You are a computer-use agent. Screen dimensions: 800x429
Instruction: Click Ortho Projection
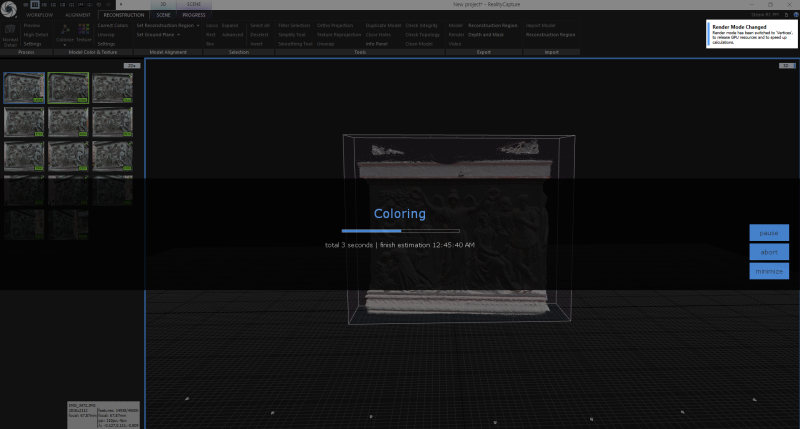[335, 26]
